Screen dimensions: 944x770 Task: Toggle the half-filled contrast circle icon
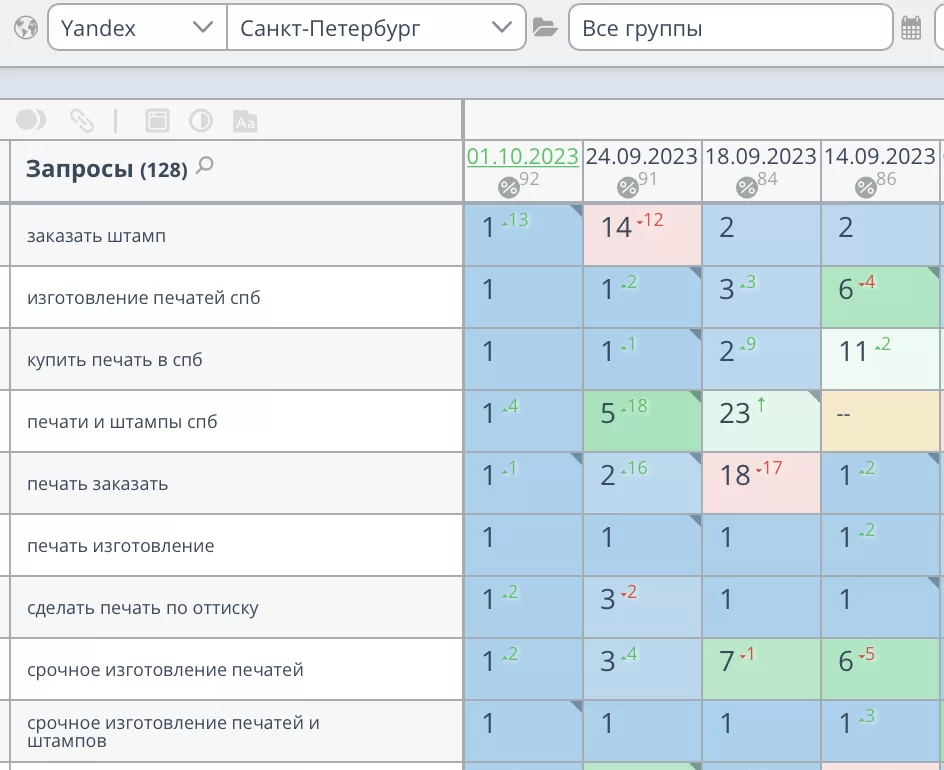coord(201,121)
